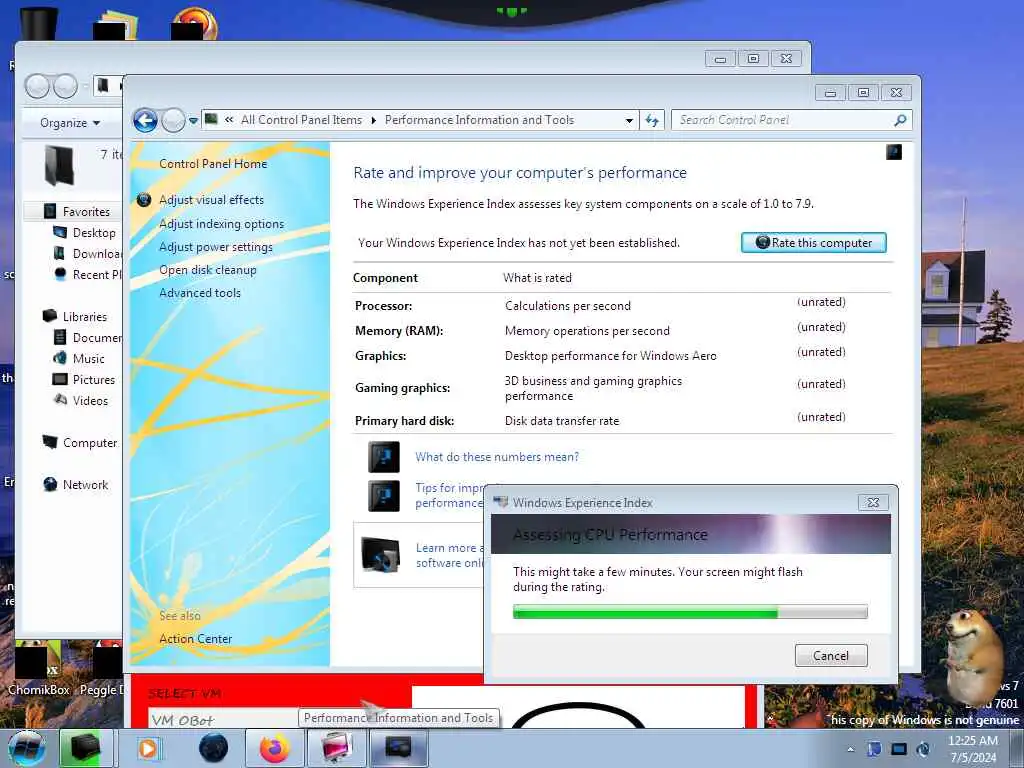The image size is (1024, 768).
Task: Open Firefox from the taskbar
Action: click(274, 748)
